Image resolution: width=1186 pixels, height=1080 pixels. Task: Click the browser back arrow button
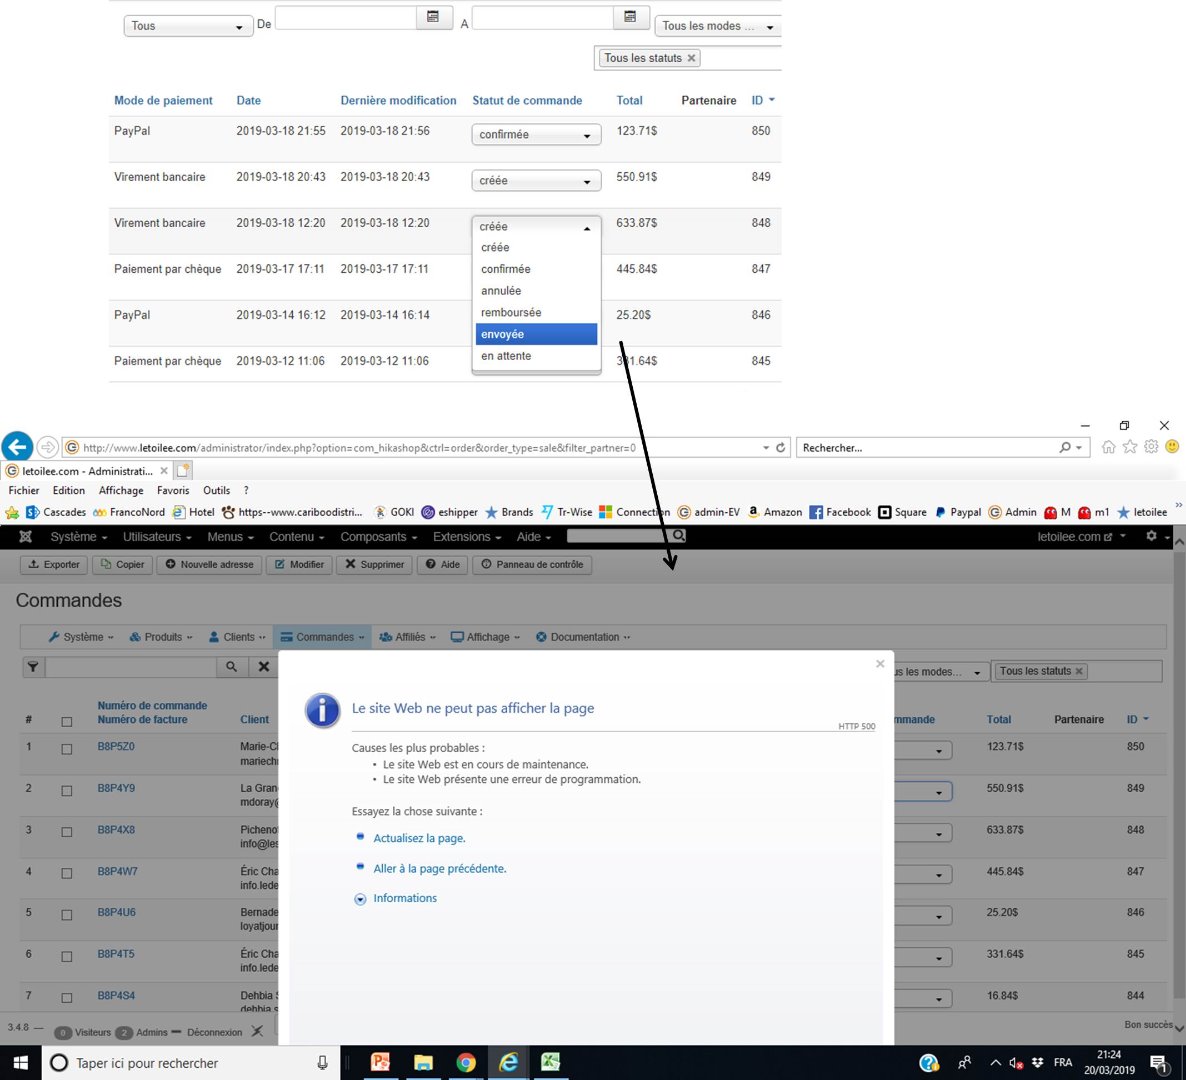pyautogui.click(x=17, y=446)
